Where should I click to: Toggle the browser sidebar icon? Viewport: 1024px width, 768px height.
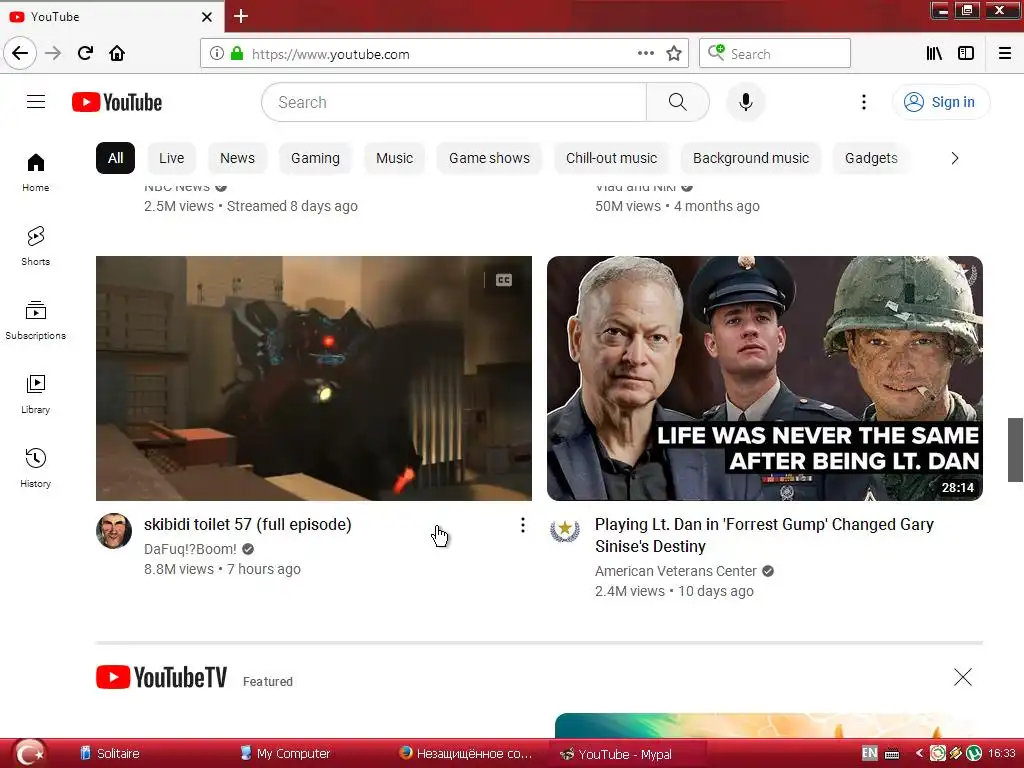pos(966,53)
